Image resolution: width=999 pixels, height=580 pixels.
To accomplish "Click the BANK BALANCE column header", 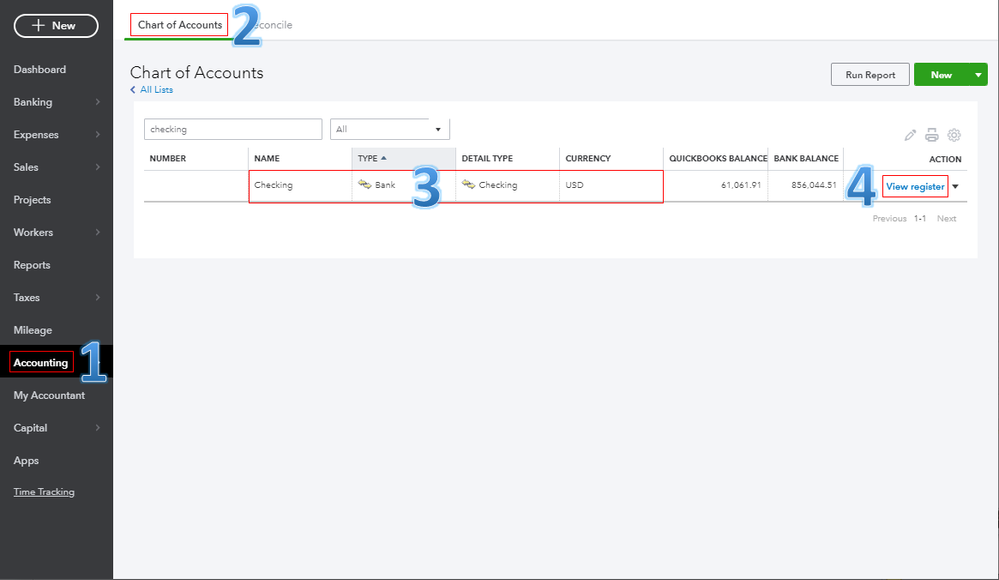I will (x=806, y=158).
